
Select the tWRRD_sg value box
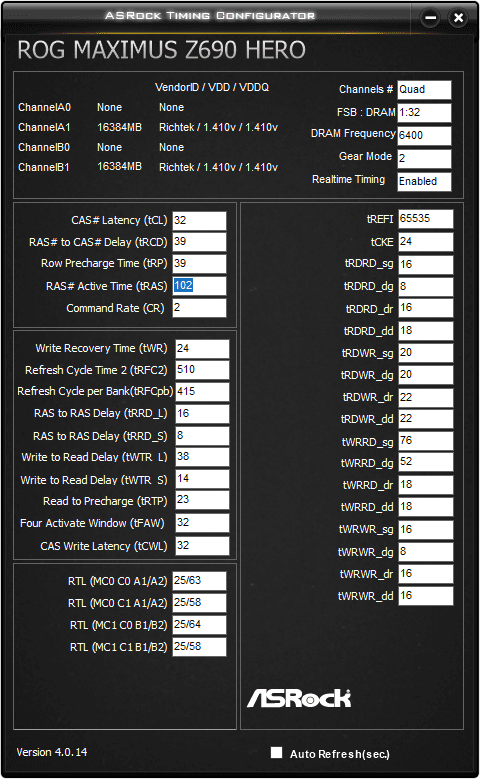(x=426, y=441)
